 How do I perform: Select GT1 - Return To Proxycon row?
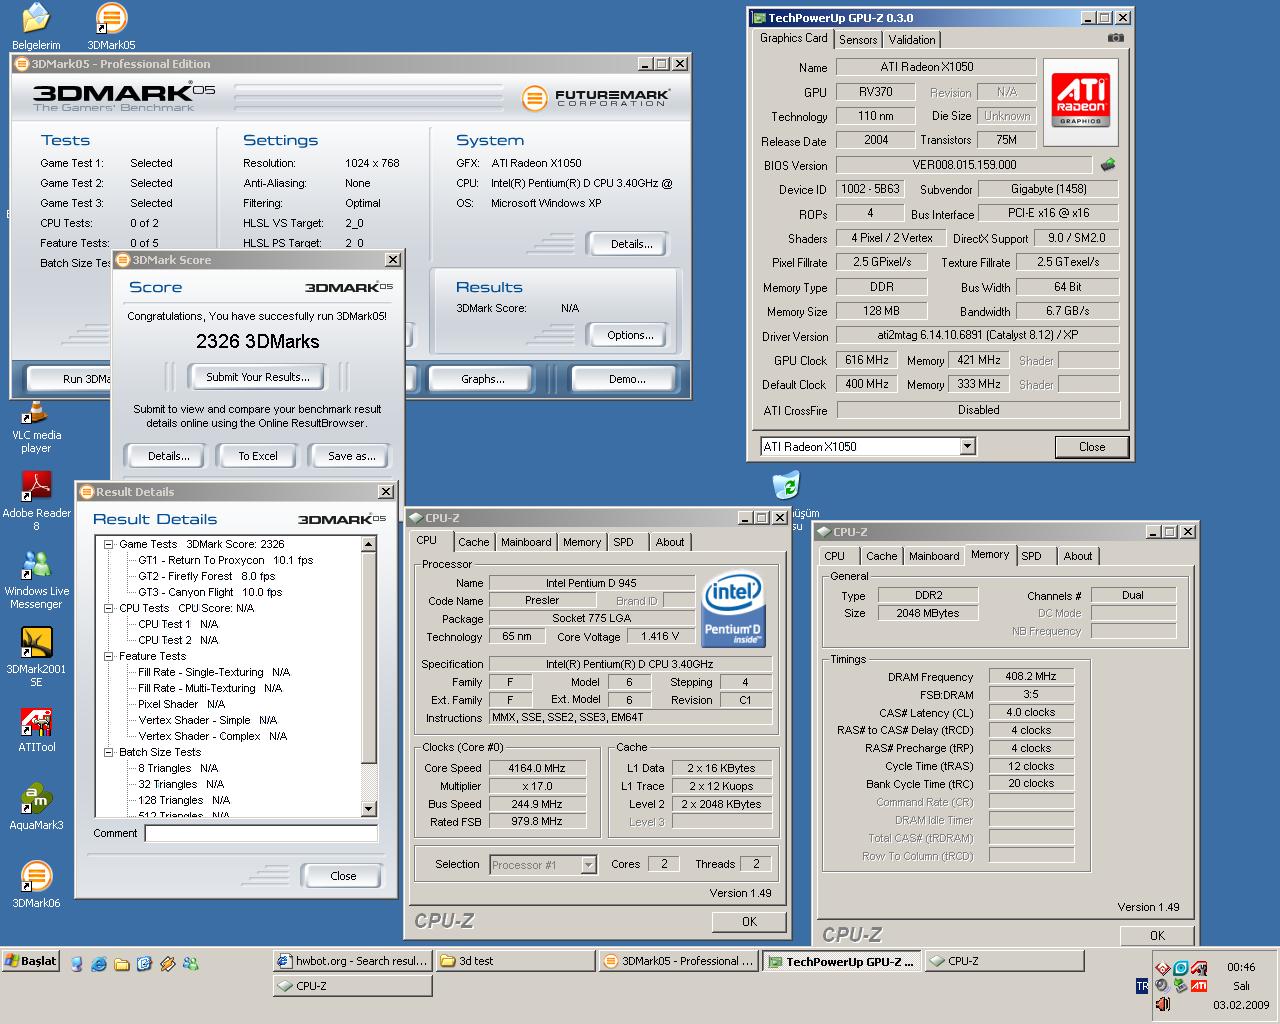click(226, 560)
